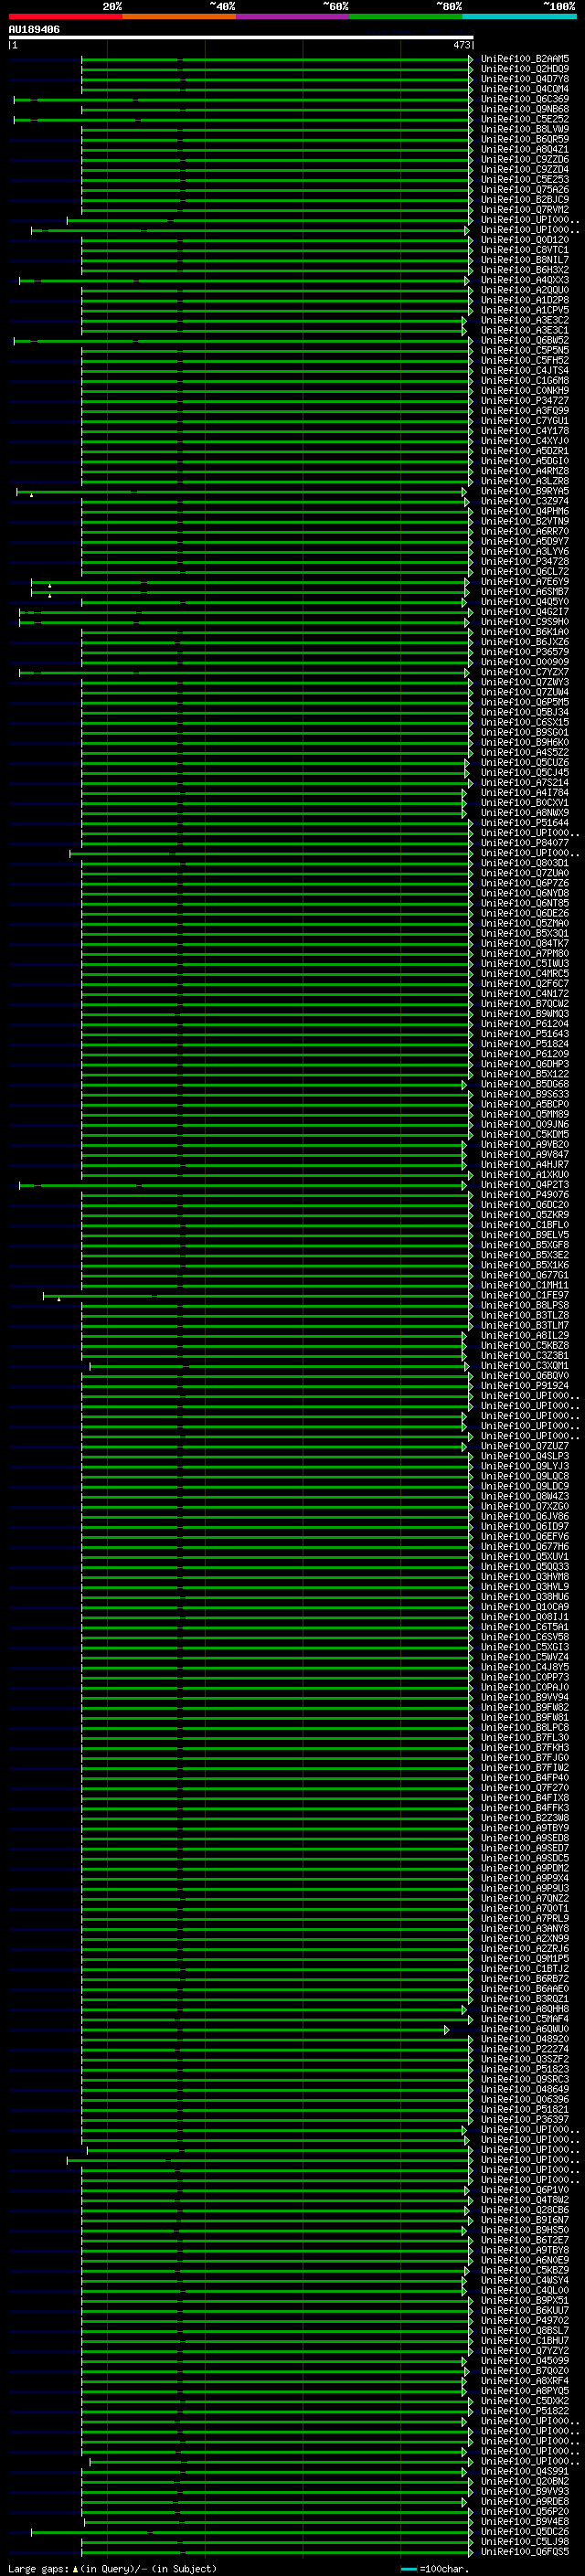The height and width of the screenshot is (2576, 585).
Task: Open hit UniRef100_Q4CQM4
Action: coord(525,89)
